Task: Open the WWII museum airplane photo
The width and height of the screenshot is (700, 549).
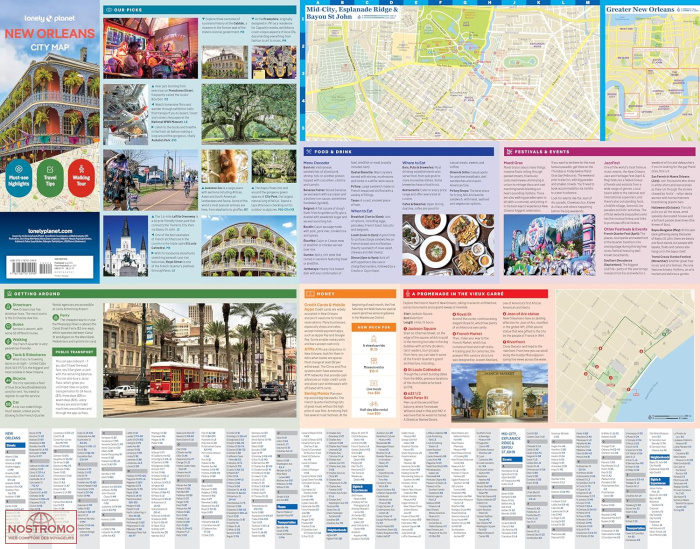Action: tap(125, 114)
